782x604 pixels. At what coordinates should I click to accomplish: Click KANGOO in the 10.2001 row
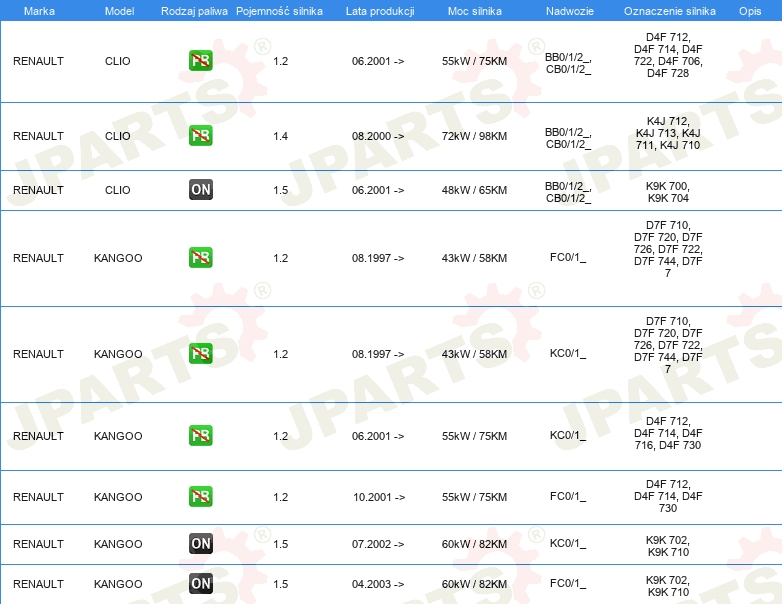pyautogui.click(x=118, y=497)
